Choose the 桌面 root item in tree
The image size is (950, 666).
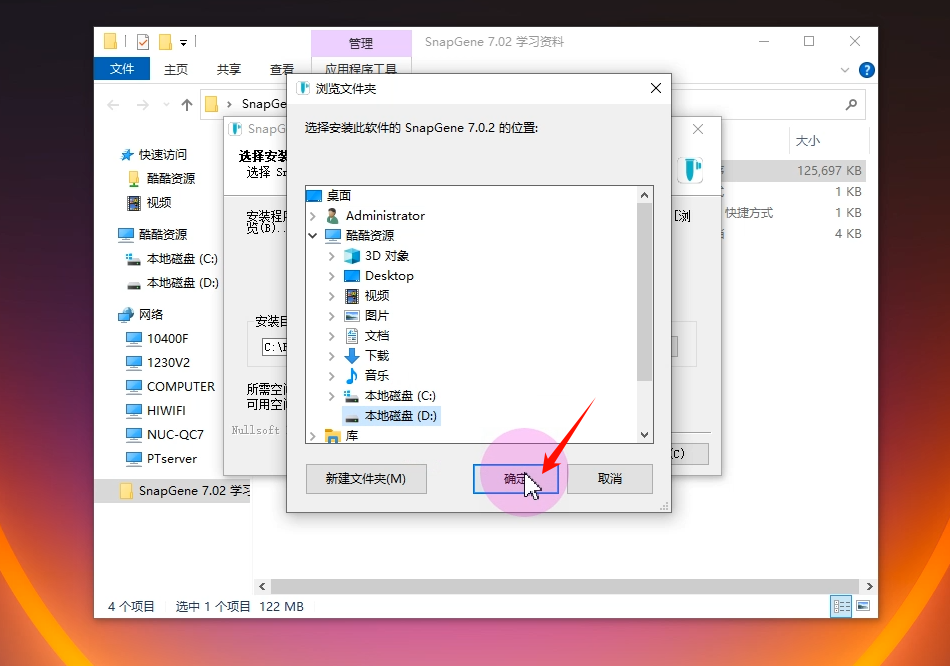click(x=338, y=196)
